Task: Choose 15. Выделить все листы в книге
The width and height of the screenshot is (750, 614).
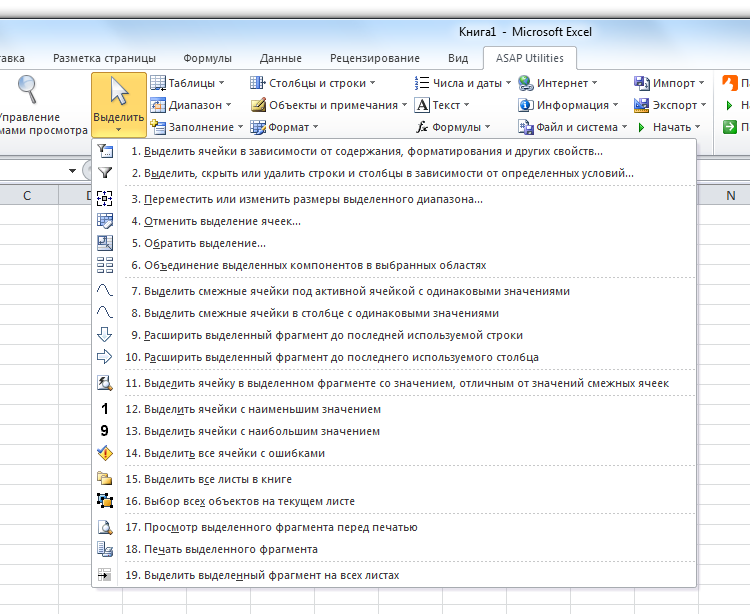Action: pos(394,479)
